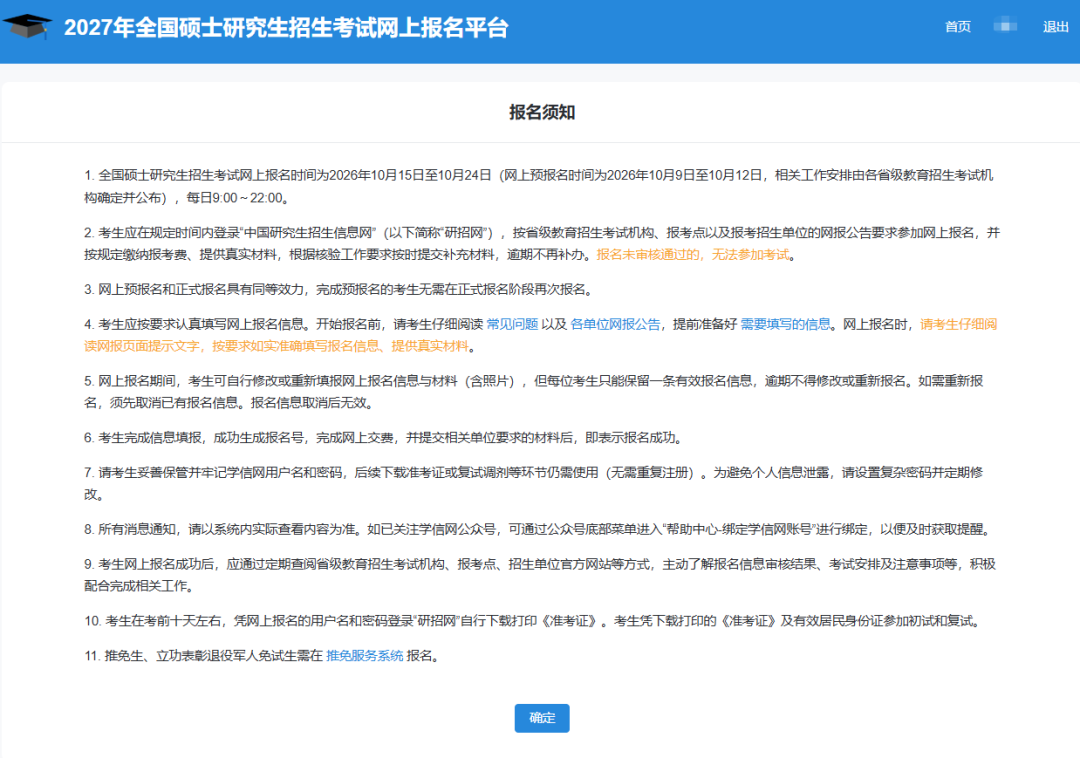Click item 10 about 下载打印《准考证》
The height and width of the screenshot is (758, 1080).
point(533,620)
